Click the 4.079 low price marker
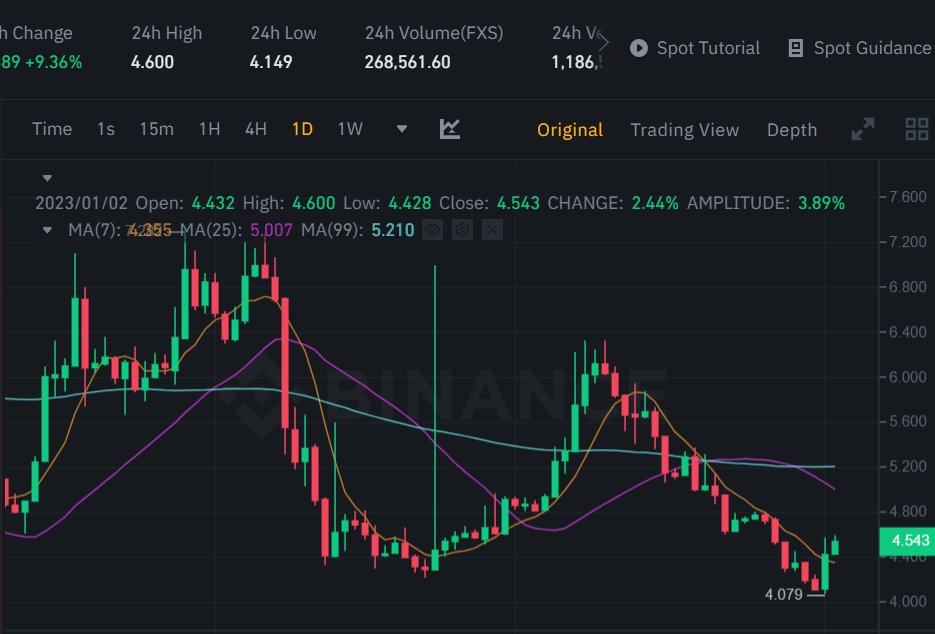This screenshot has height=634, width=935. coord(784,594)
